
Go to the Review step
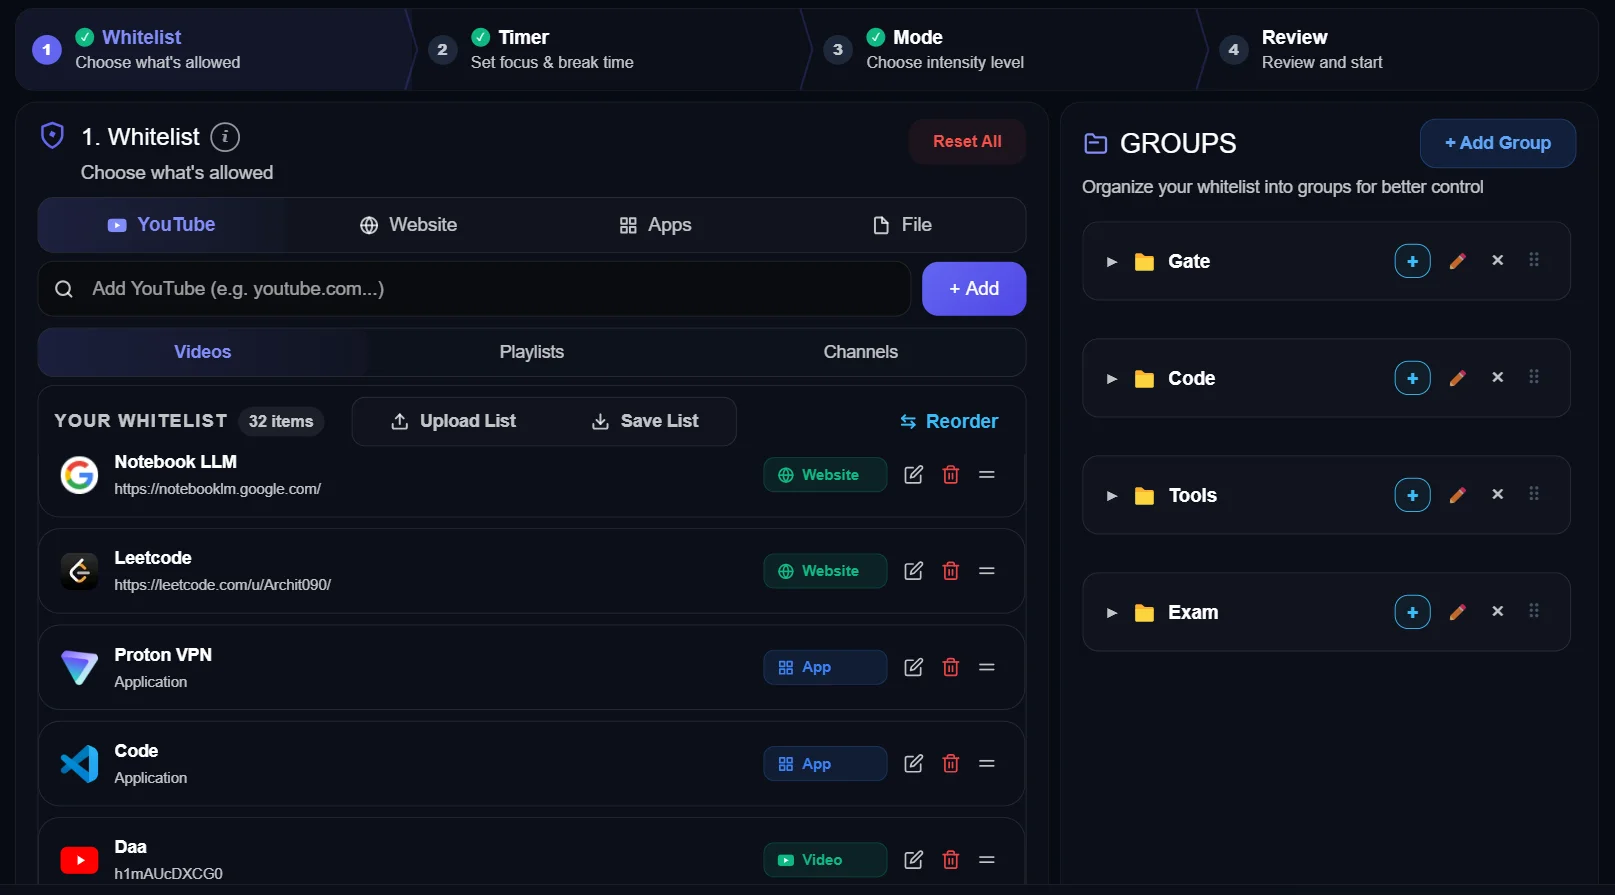[1400, 50]
